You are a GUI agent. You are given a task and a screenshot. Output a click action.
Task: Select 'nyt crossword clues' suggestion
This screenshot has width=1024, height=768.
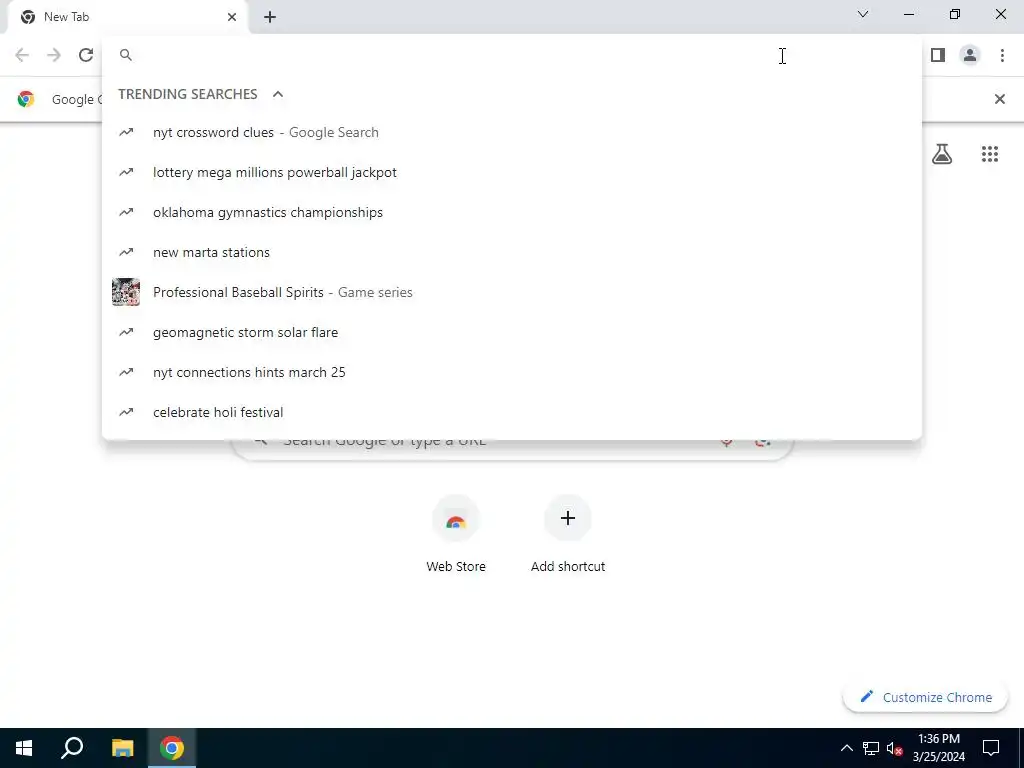512,132
